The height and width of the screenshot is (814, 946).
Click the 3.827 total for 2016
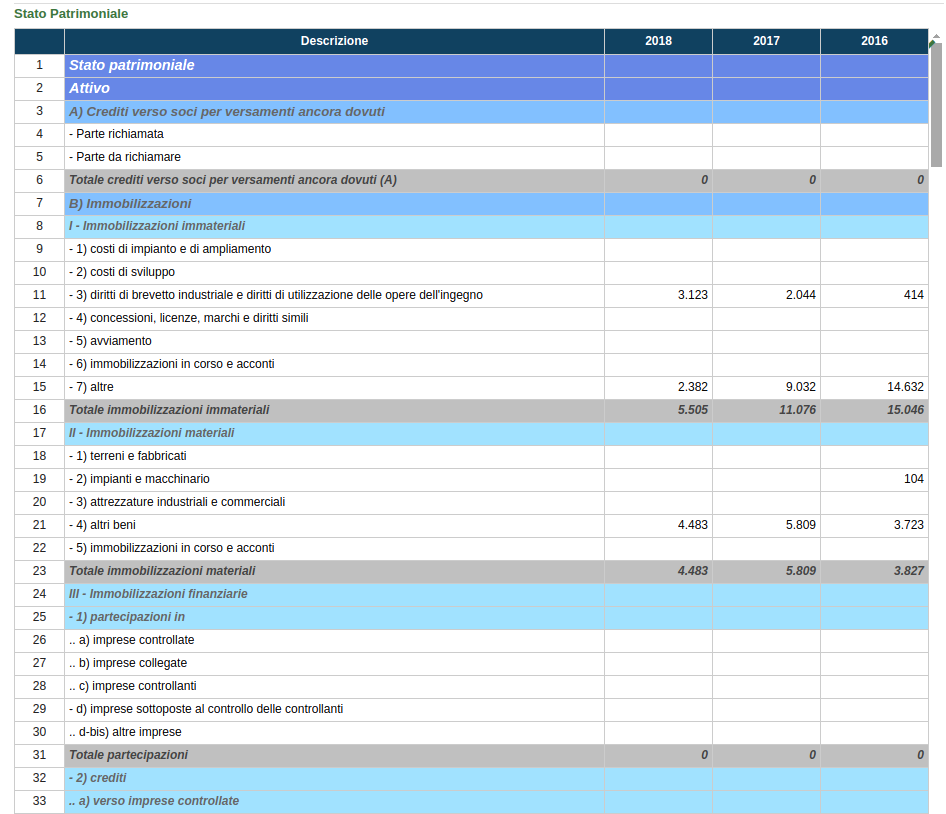pos(909,571)
